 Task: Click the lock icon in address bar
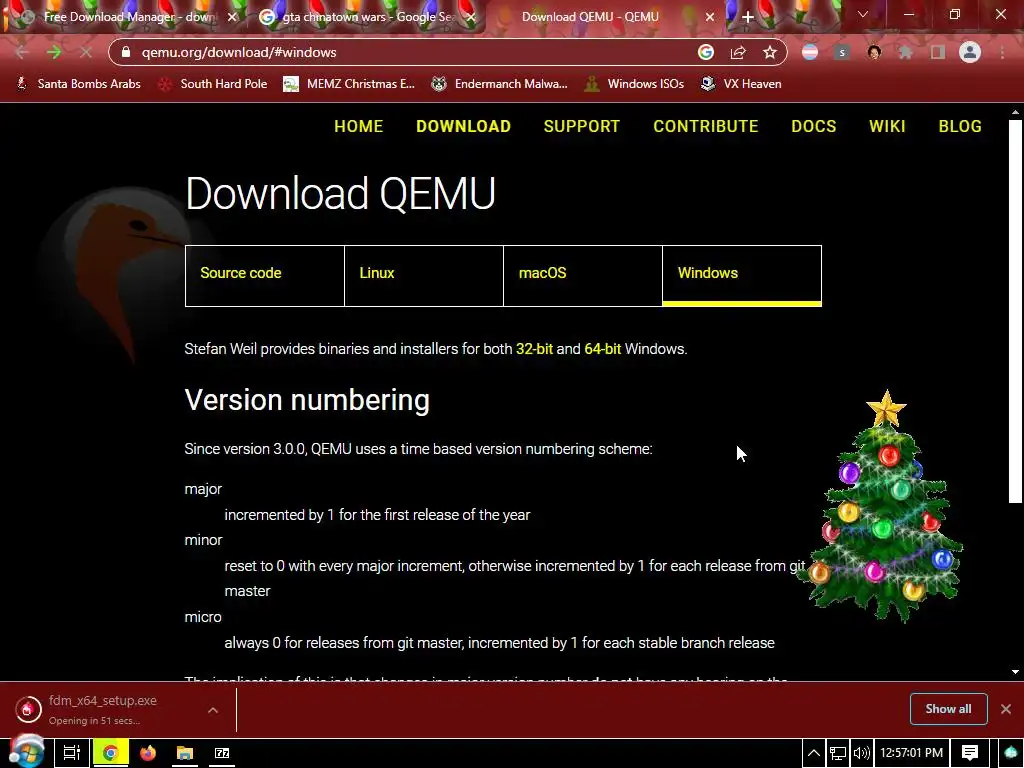pos(126,52)
